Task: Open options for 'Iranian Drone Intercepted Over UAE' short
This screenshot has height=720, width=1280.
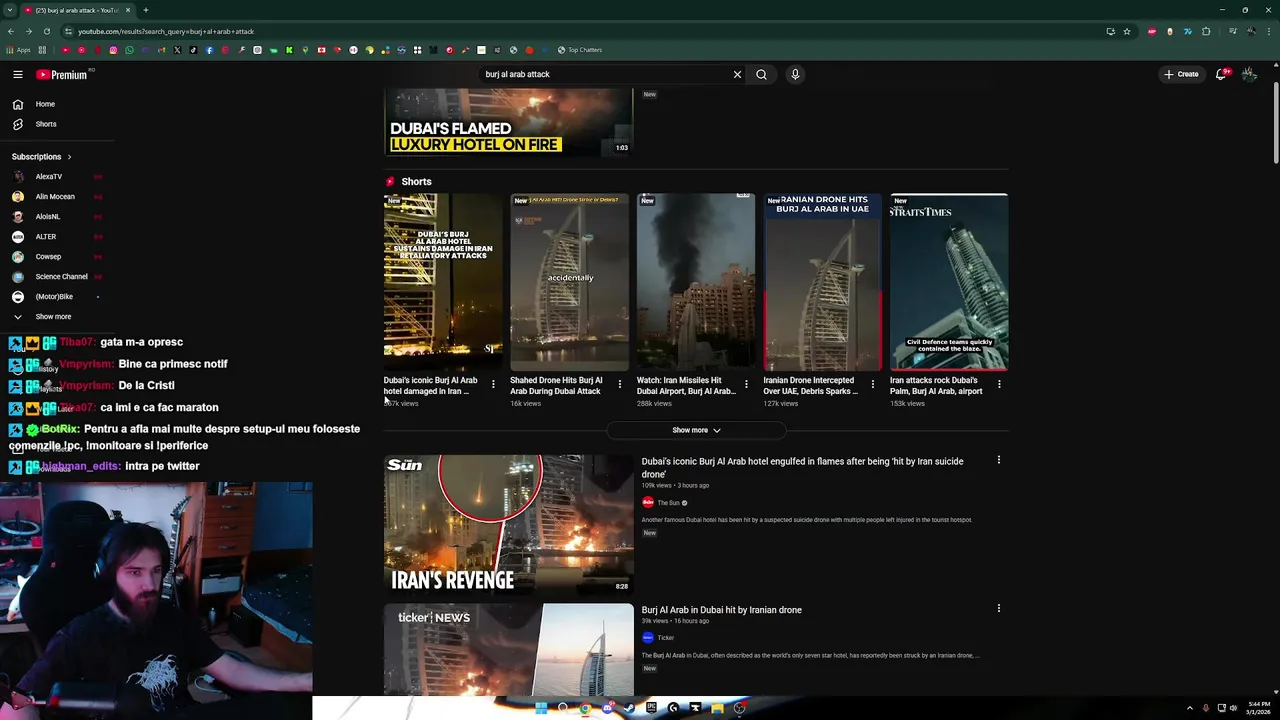Action: 872,384
